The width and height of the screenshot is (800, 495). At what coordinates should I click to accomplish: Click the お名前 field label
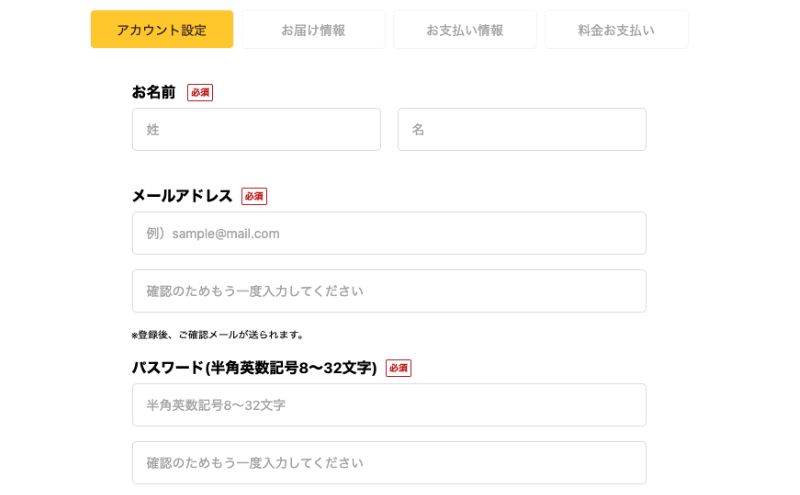click(x=154, y=92)
